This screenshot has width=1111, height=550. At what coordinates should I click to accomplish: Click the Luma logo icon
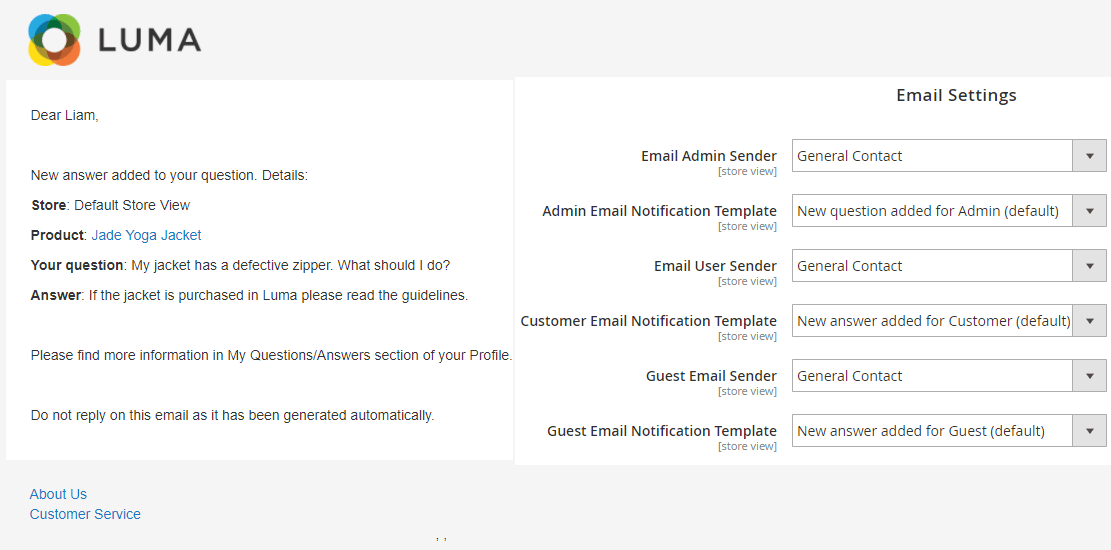[54, 40]
